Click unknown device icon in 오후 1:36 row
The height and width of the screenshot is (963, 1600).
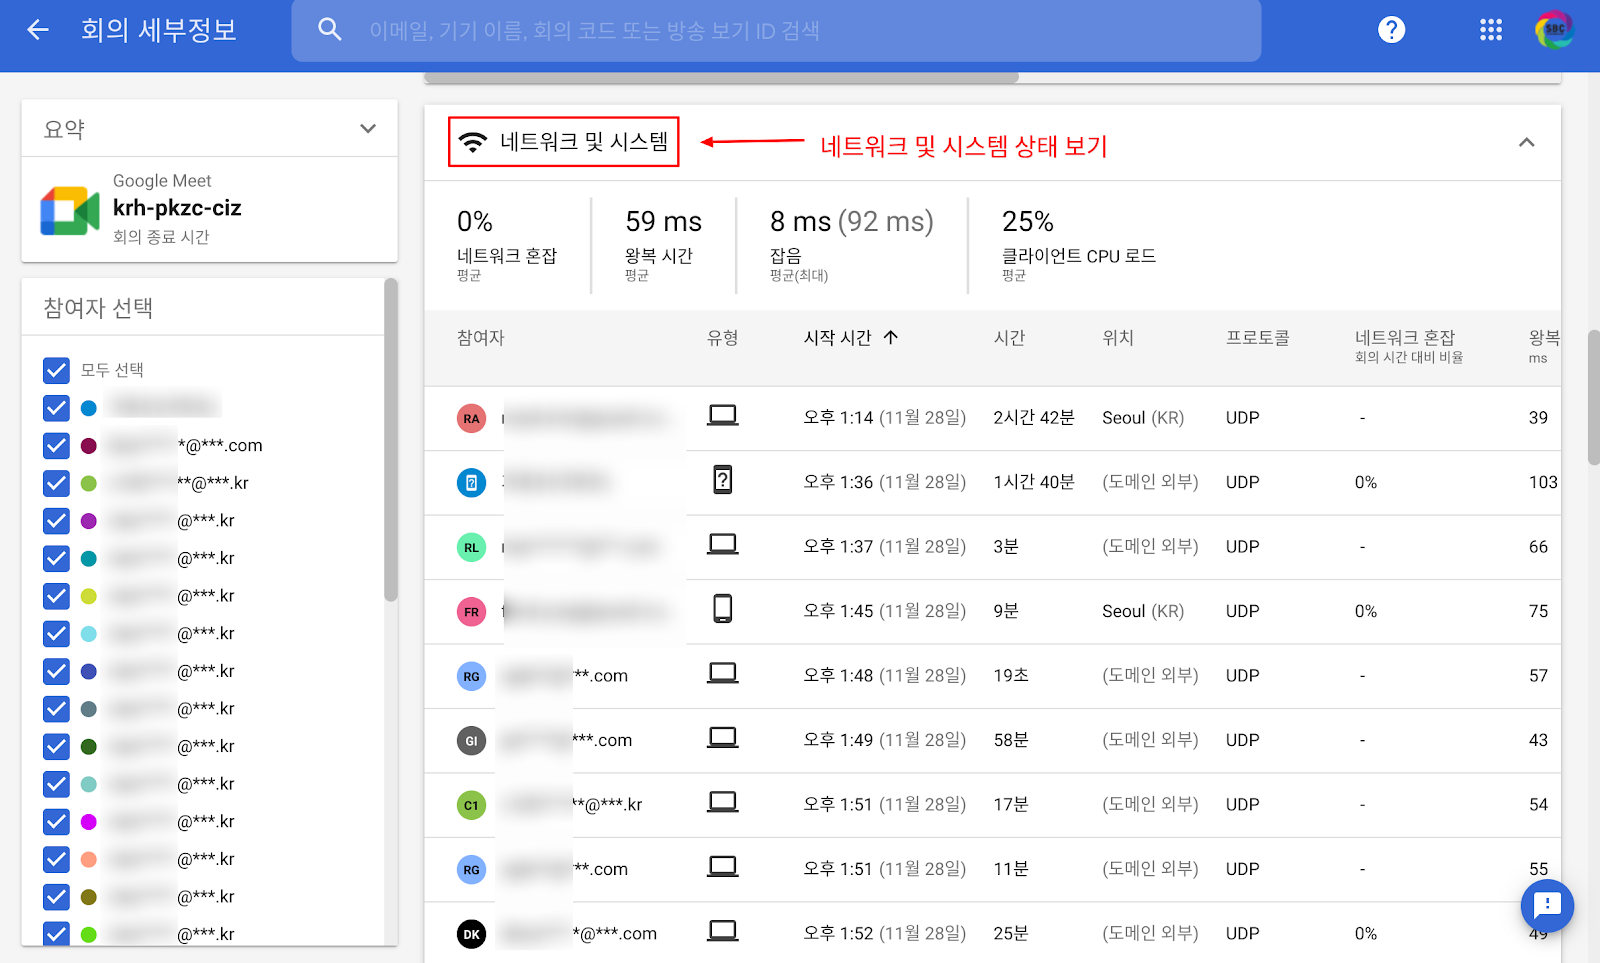point(722,480)
